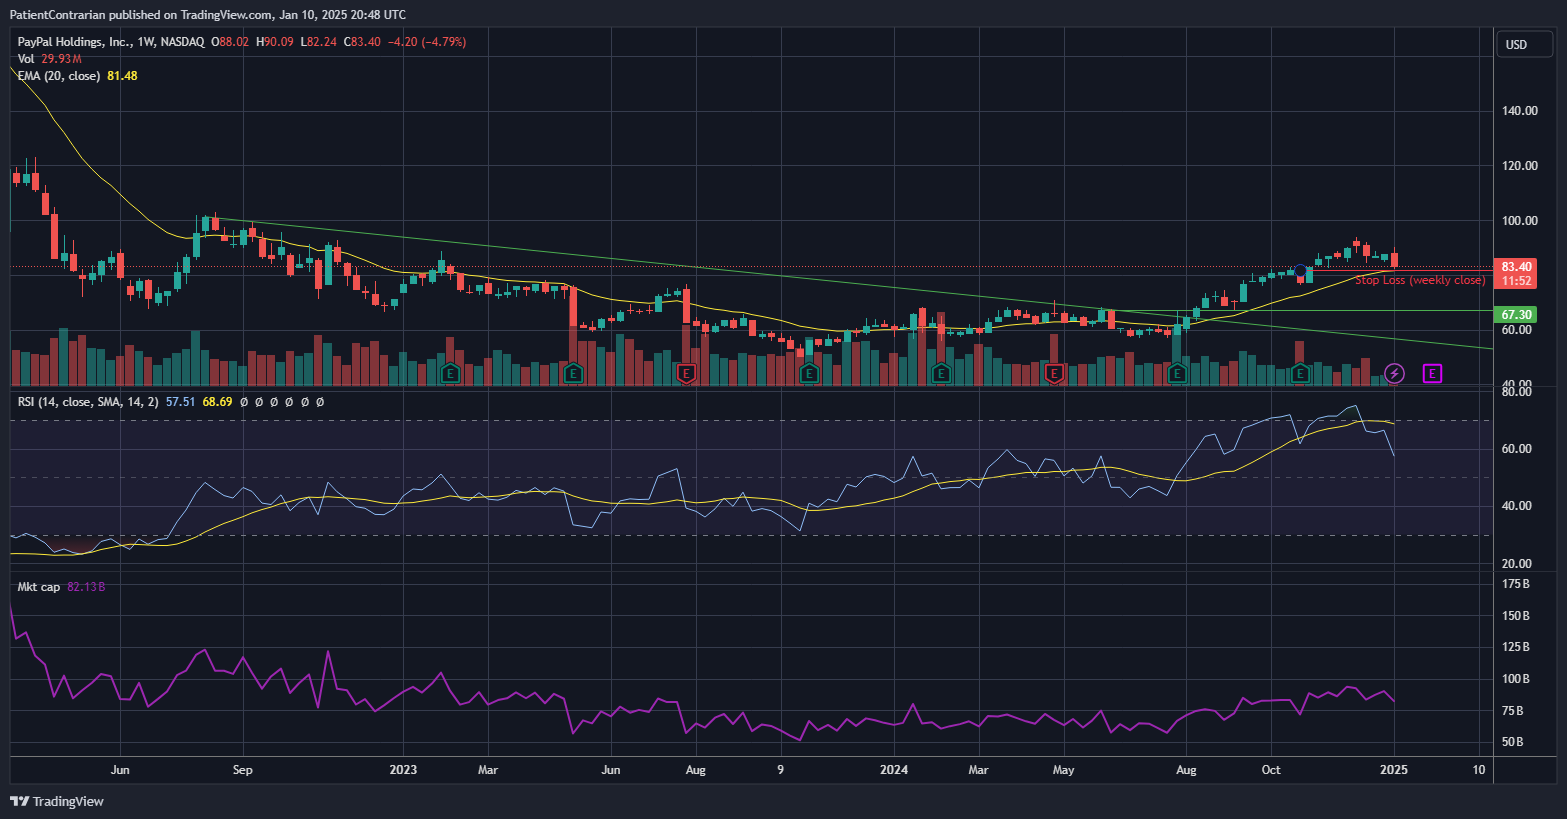Click the Vol indicator legend label
The width and height of the screenshot is (1567, 819).
point(25,59)
